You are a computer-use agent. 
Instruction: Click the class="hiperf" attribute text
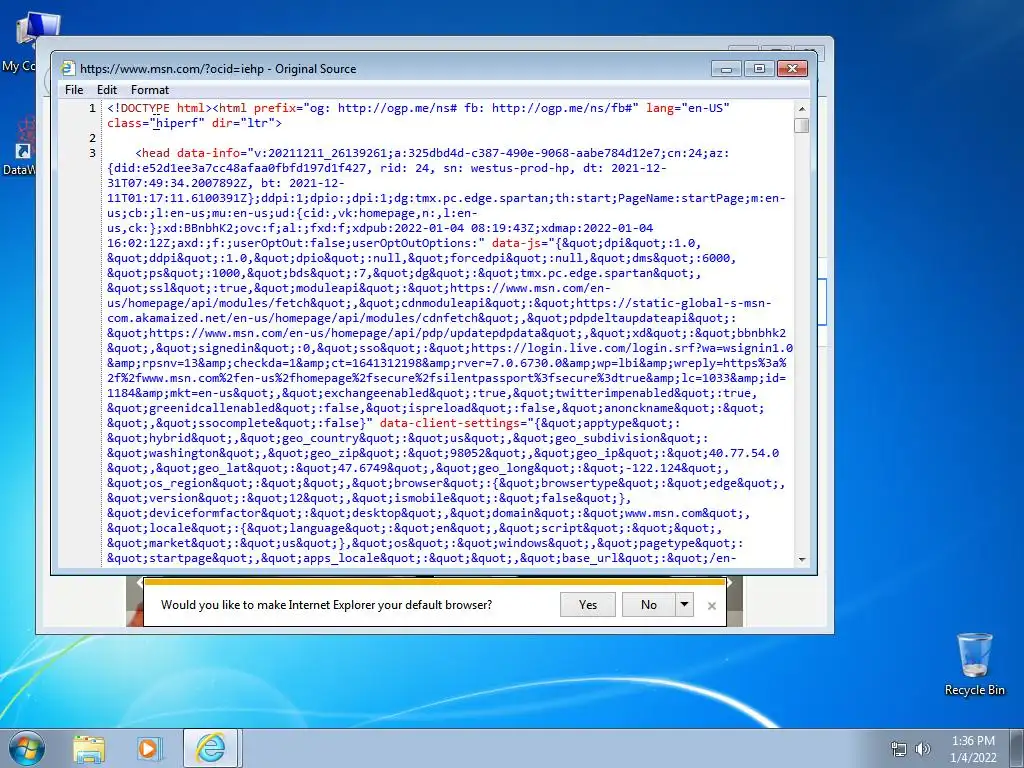tap(156, 123)
